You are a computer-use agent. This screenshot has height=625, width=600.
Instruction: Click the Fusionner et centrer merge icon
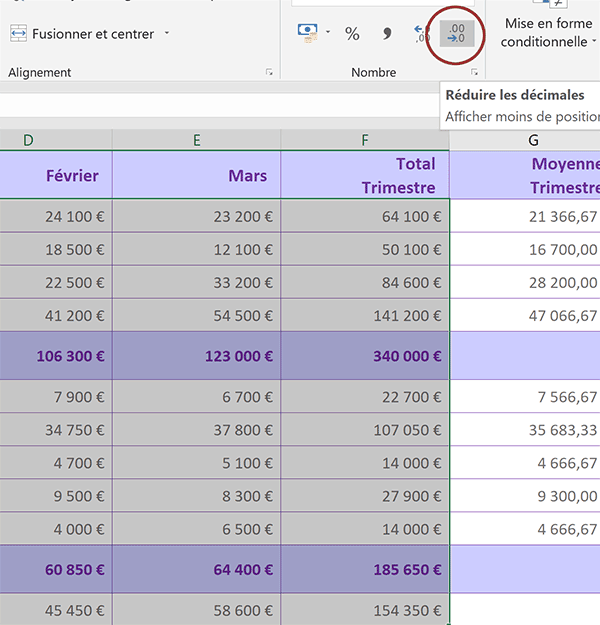click(18, 33)
